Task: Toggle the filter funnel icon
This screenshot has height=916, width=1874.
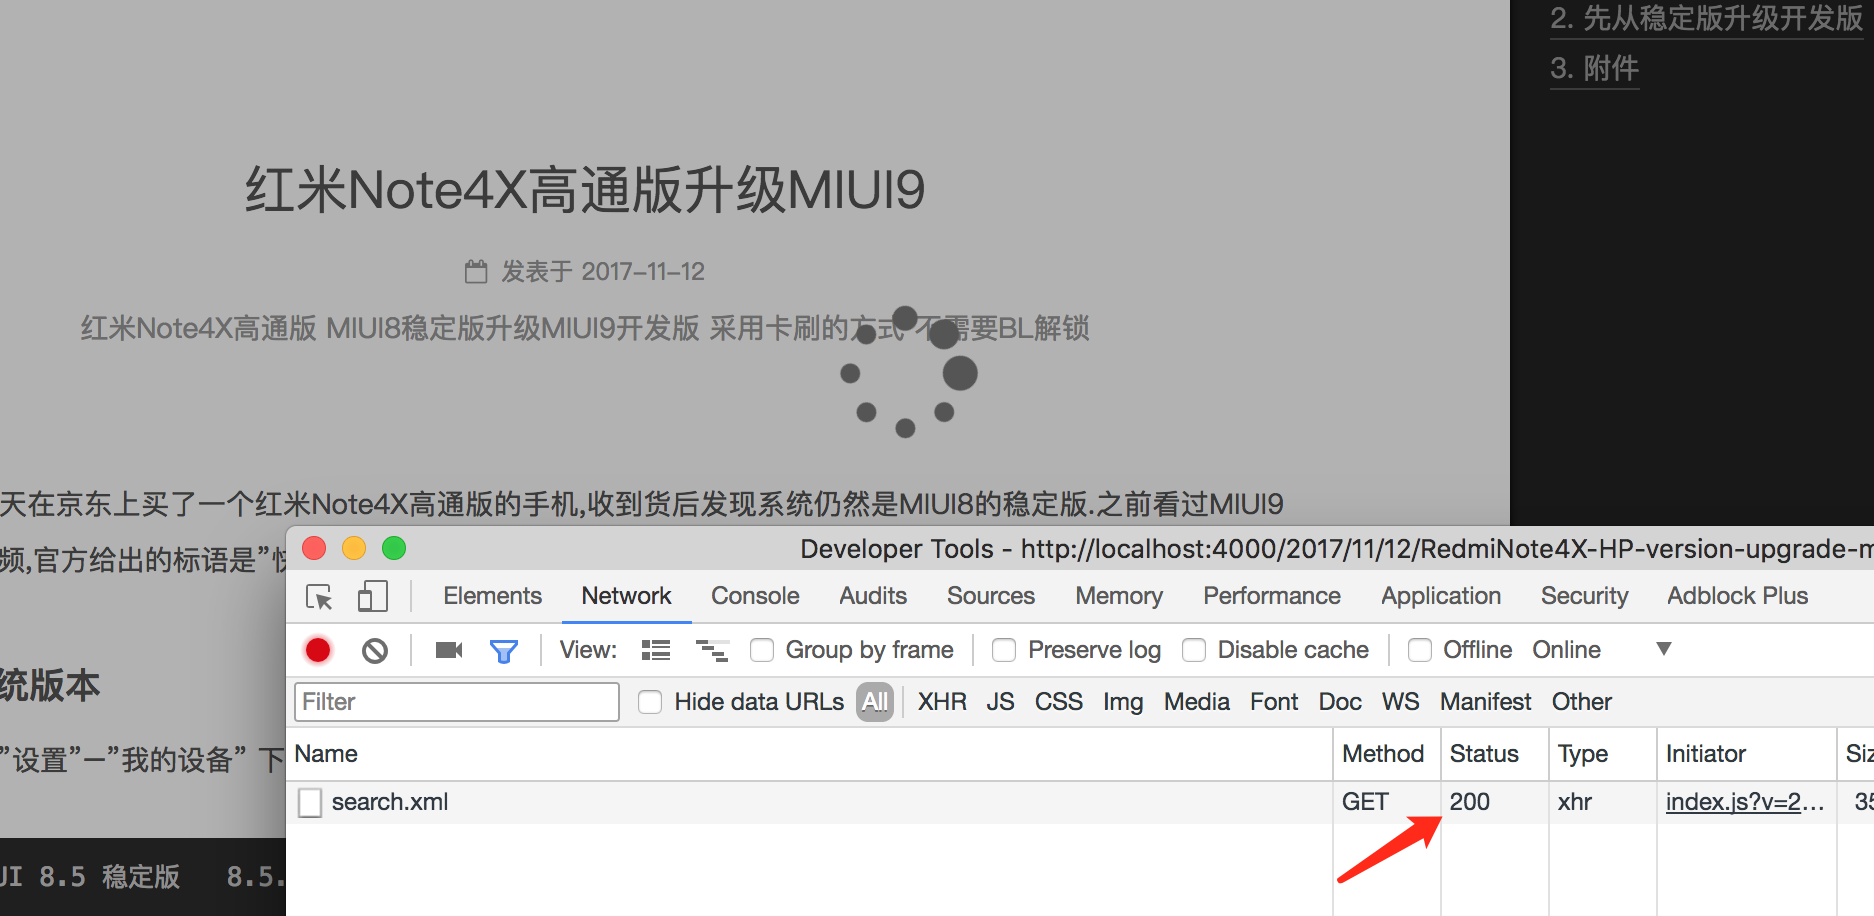Action: 504,651
